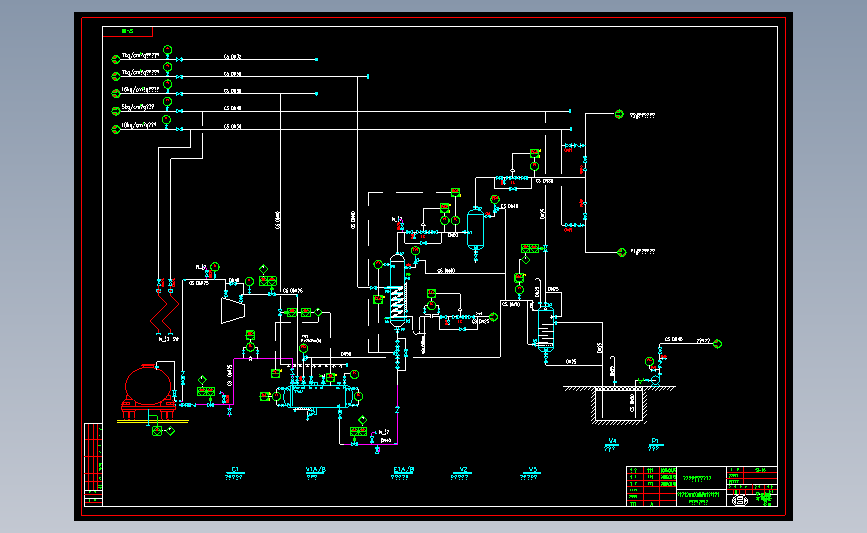This screenshot has width=867, height=533.
Task: Click the equipment label E1A/B
Action: click(404, 469)
